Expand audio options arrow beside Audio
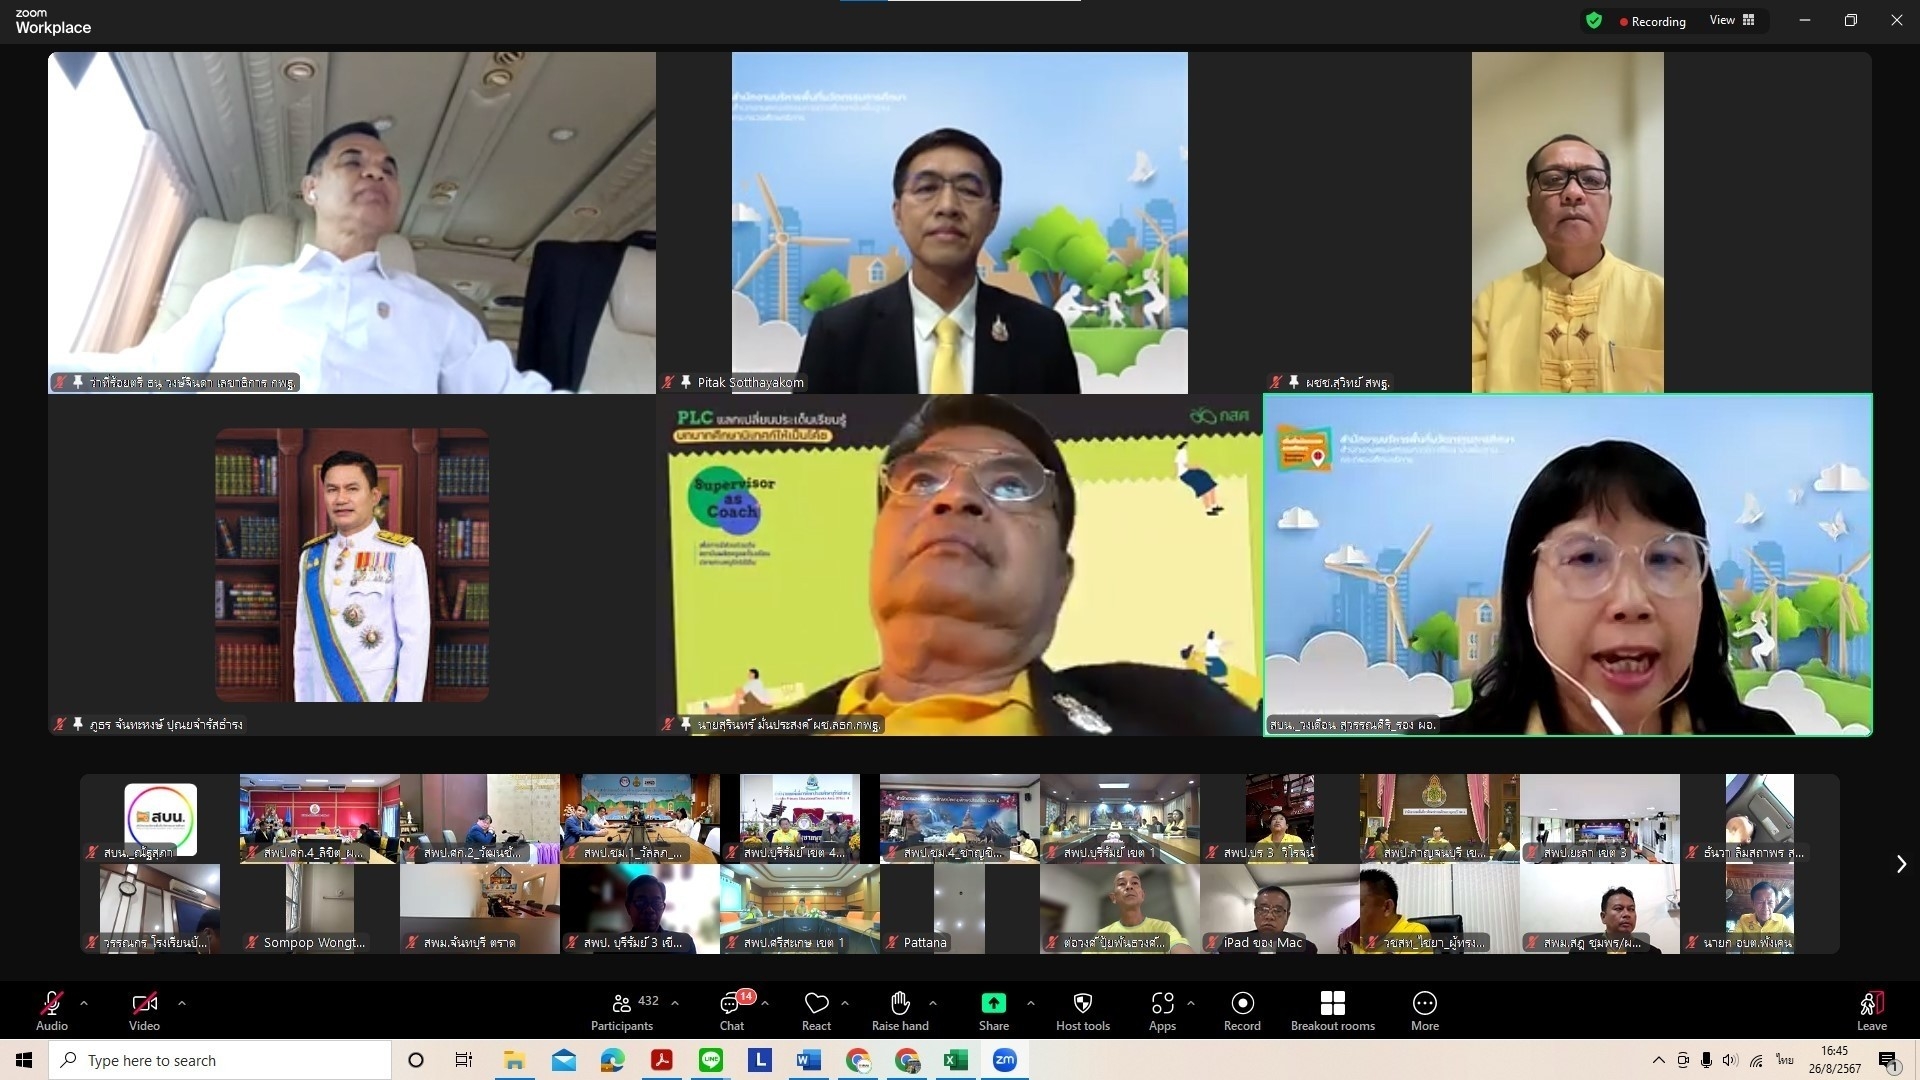Image resolution: width=1920 pixels, height=1080 pixels. click(x=84, y=1002)
